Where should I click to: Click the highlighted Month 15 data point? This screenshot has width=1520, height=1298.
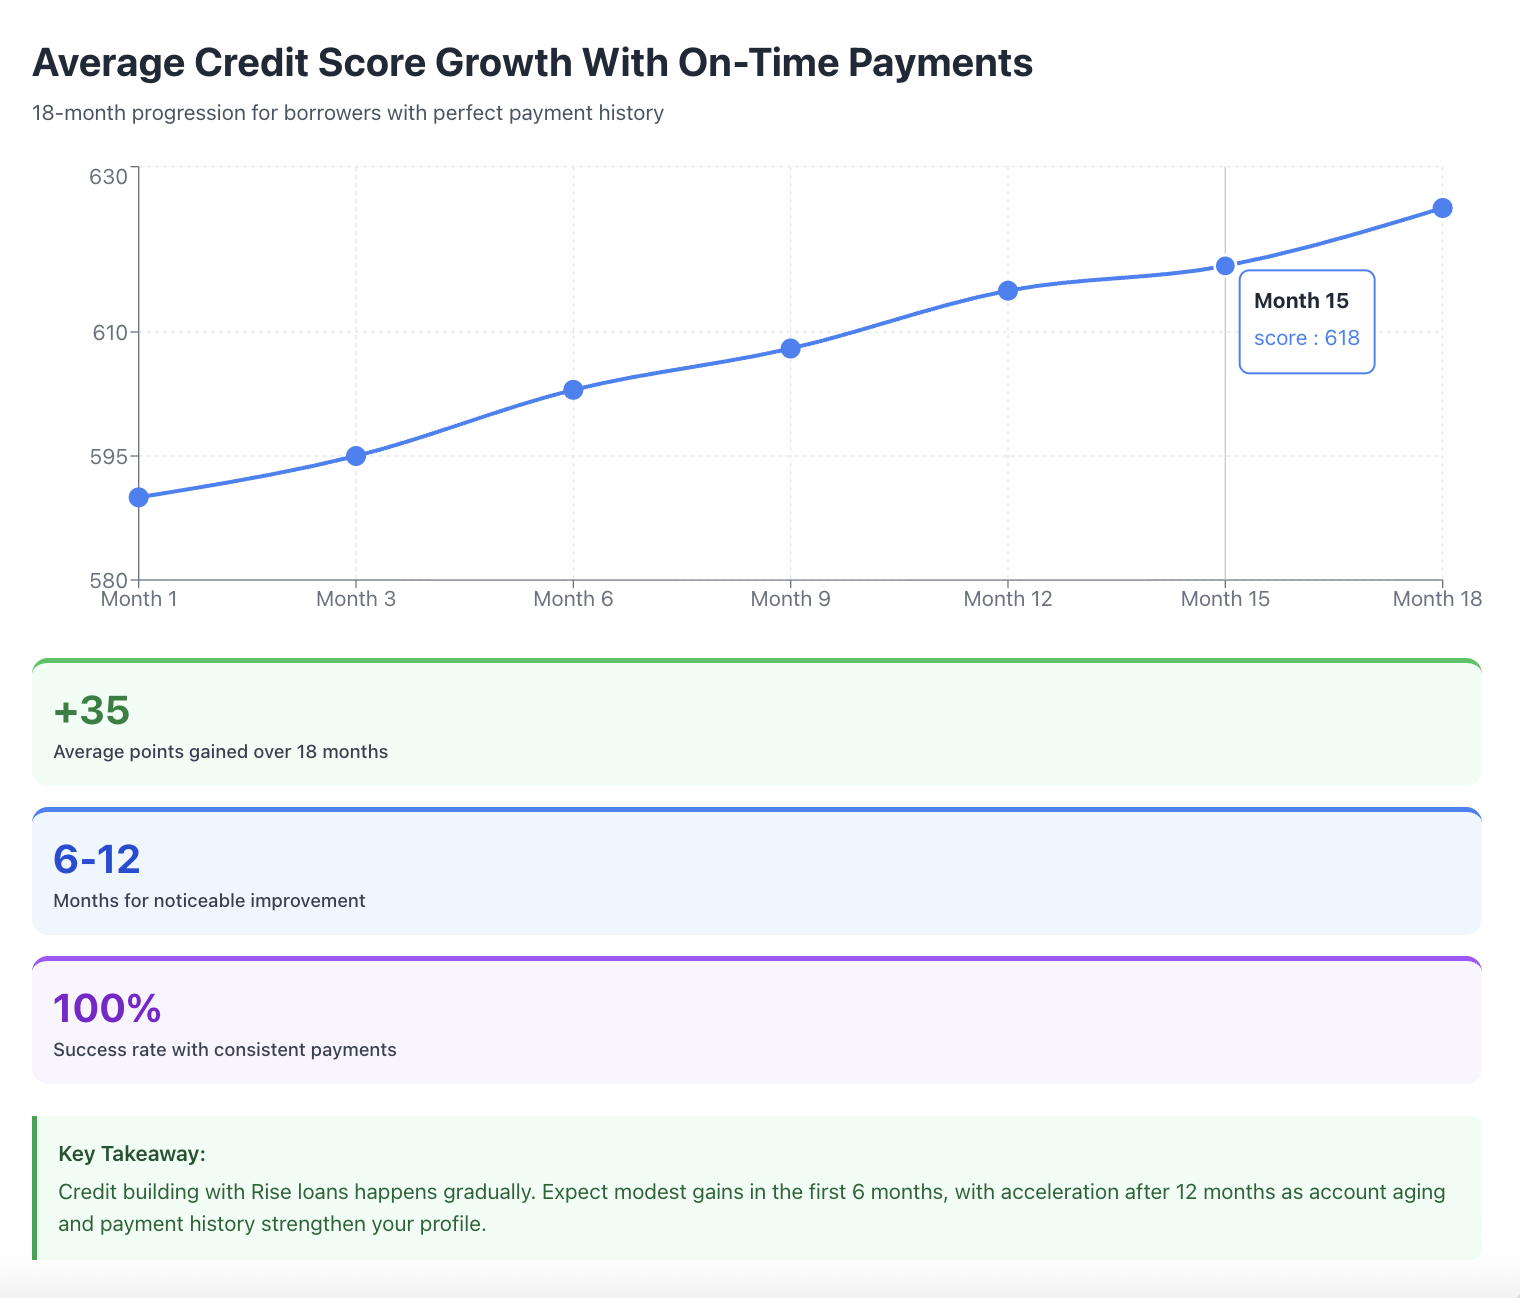(1225, 266)
